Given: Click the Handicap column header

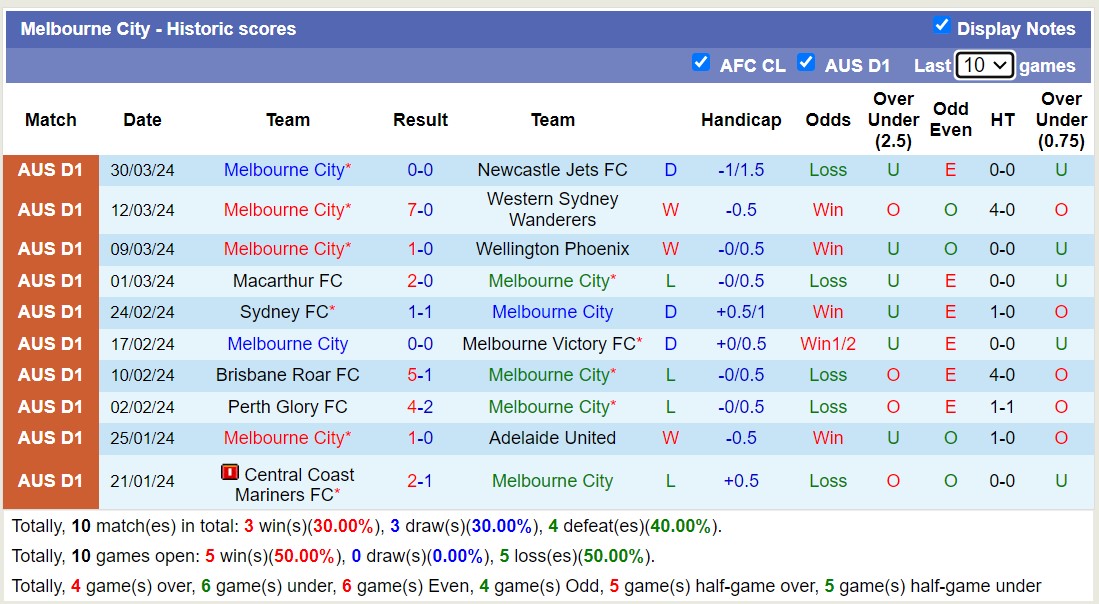Looking at the screenshot, I should coord(741,119).
